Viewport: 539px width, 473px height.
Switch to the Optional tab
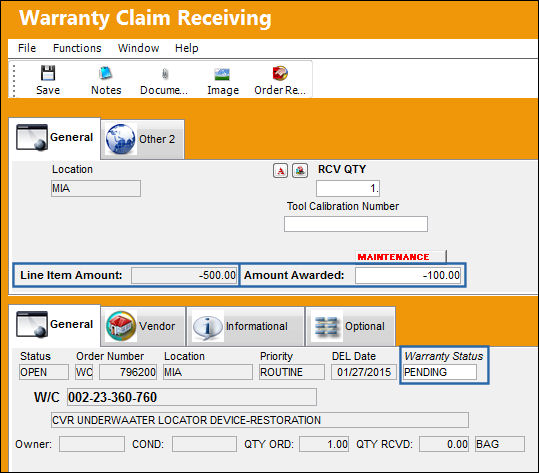pyautogui.click(x=350, y=326)
